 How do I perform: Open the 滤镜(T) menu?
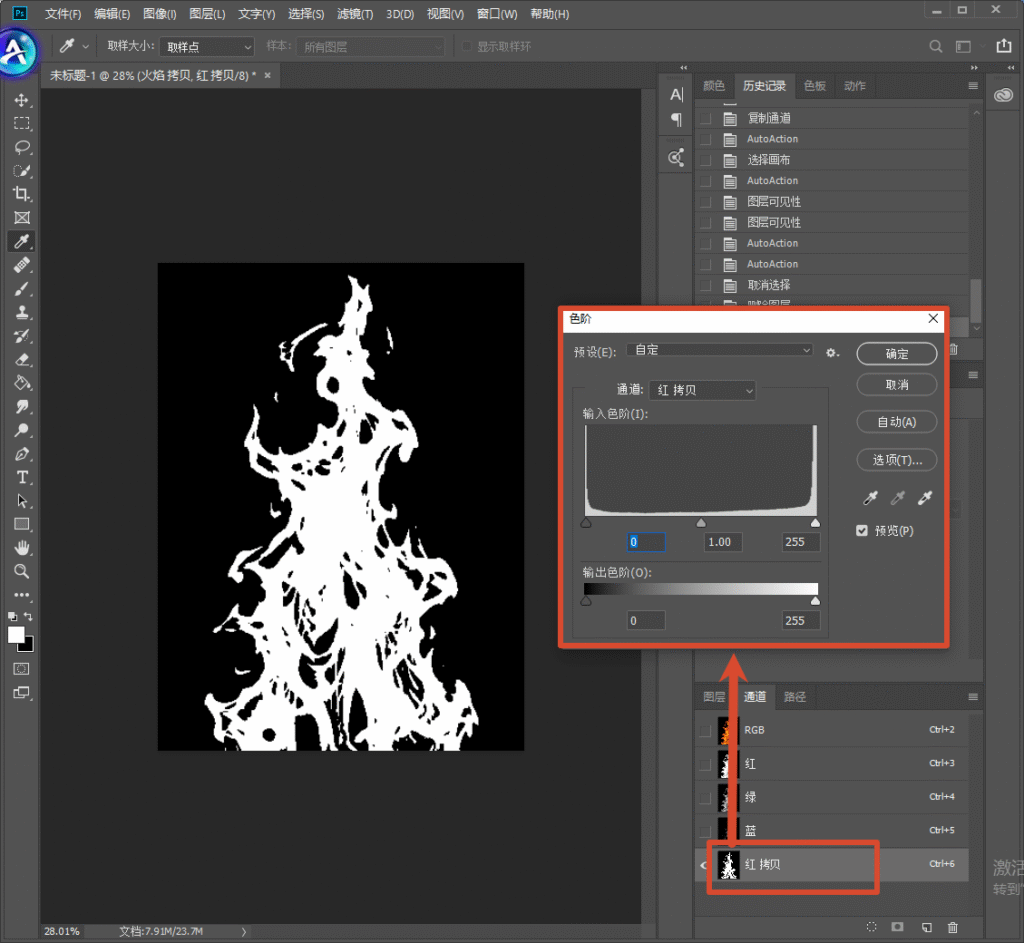click(x=355, y=14)
